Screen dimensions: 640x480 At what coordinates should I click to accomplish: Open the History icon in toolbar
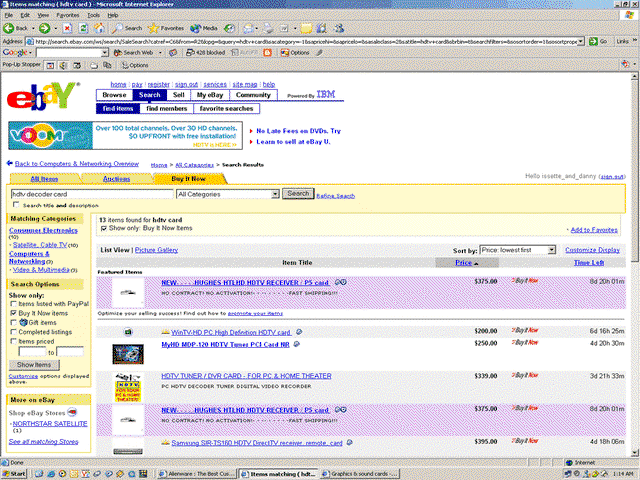click(x=230, y=28)
